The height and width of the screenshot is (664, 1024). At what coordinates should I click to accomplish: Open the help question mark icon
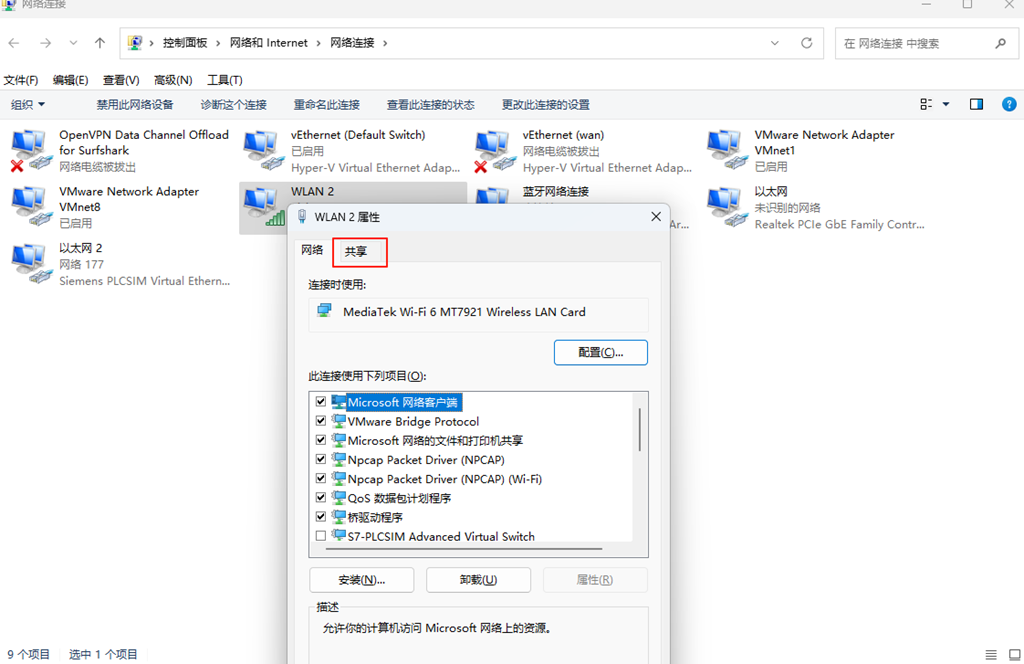tap(1009, 104)
